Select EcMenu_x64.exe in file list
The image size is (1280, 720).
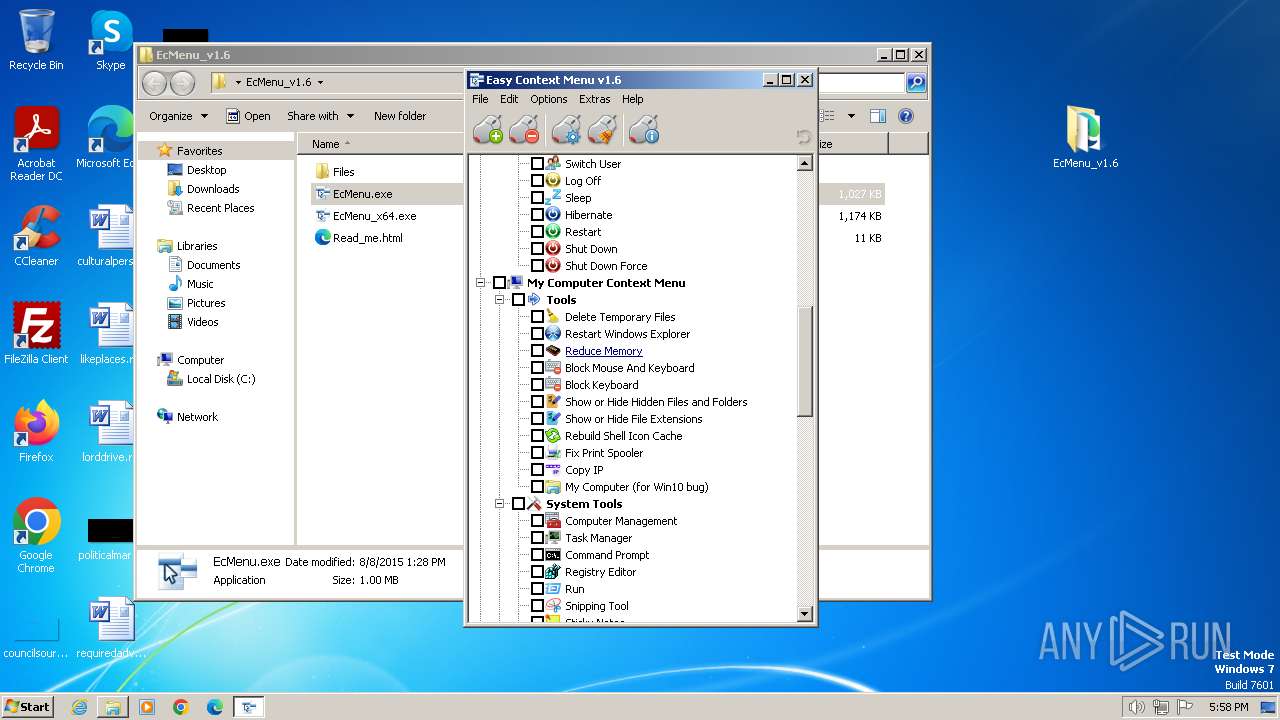click(x=374, y=216)
